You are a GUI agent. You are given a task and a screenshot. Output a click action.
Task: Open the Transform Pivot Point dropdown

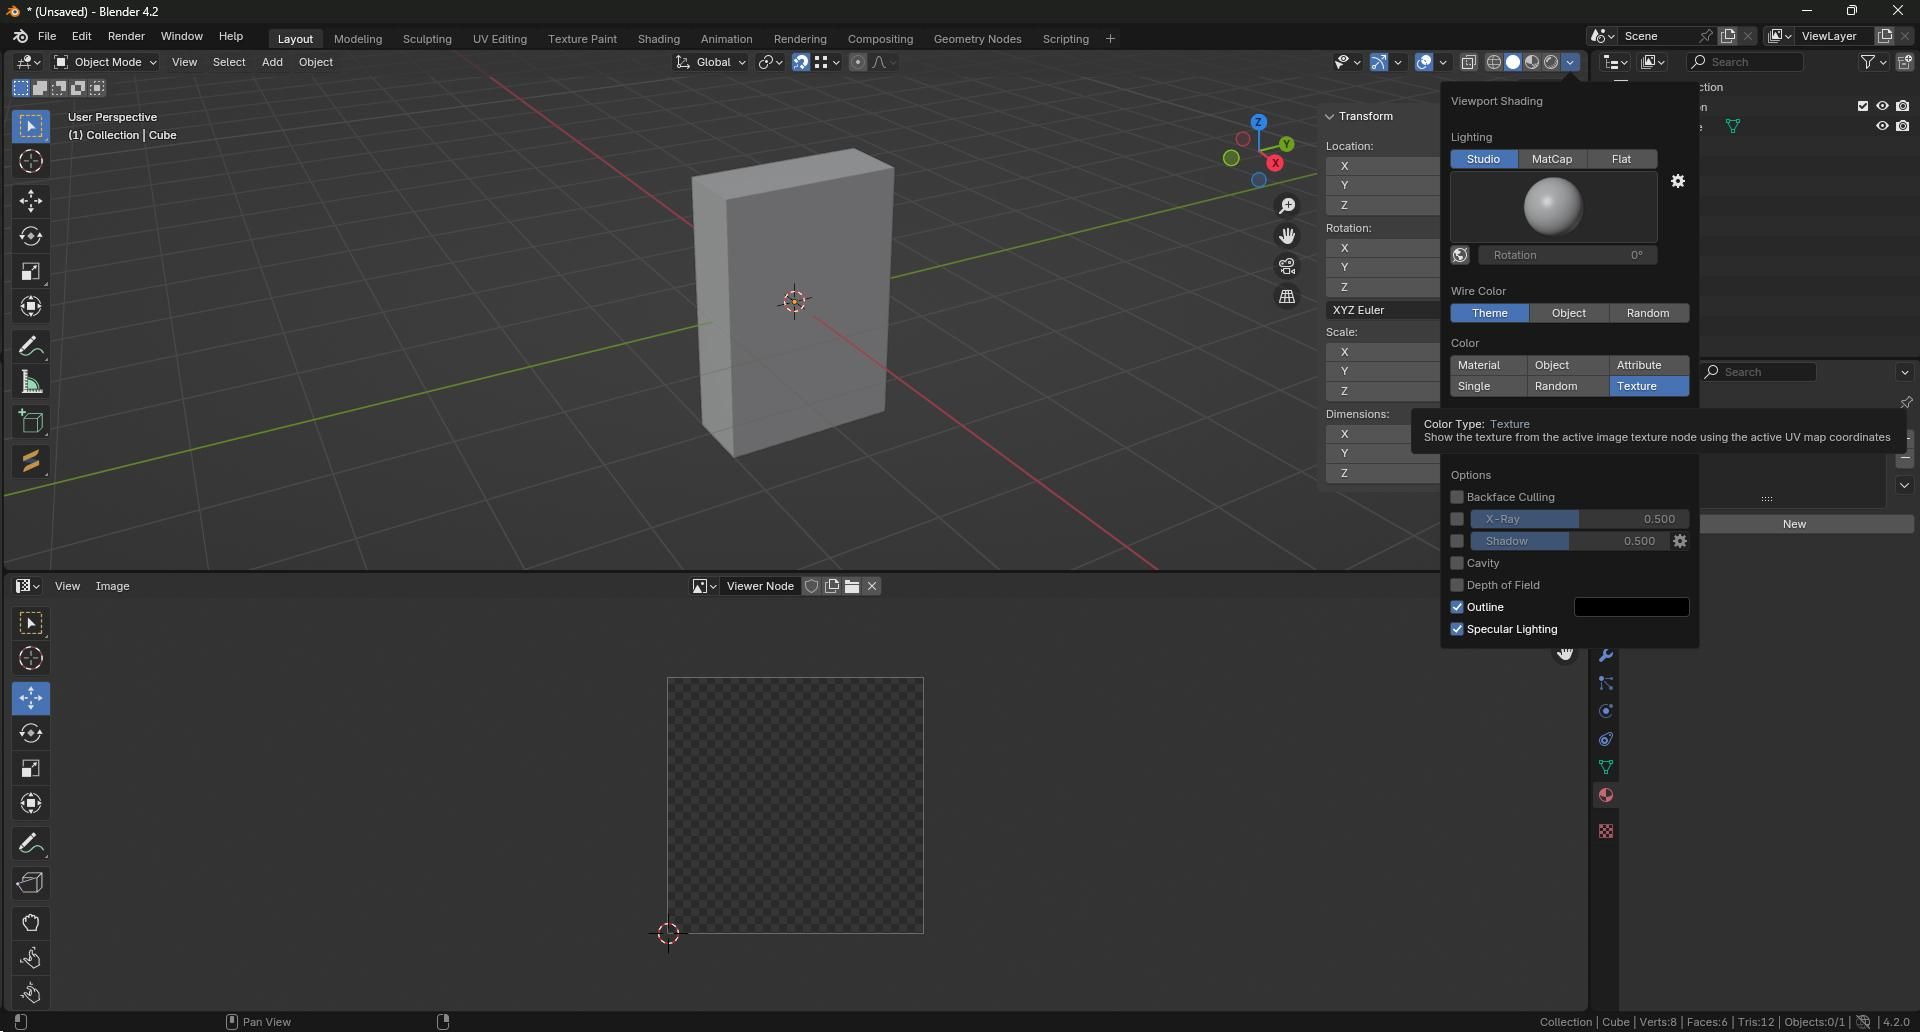click(x=770, y=61)
